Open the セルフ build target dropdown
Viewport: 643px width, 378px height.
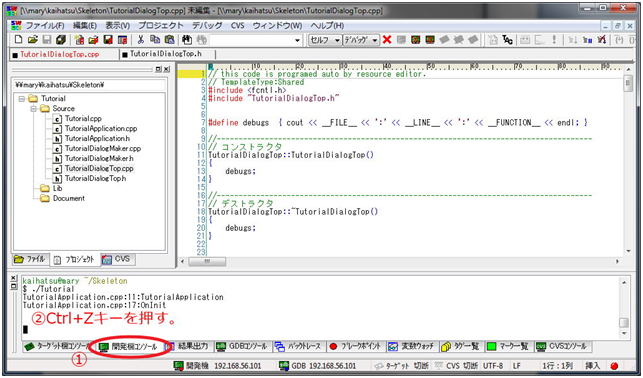click(337, 40)
